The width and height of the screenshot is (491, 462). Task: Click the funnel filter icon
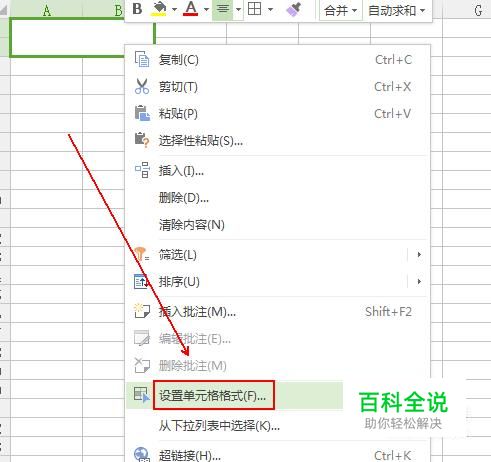point(141,254)
